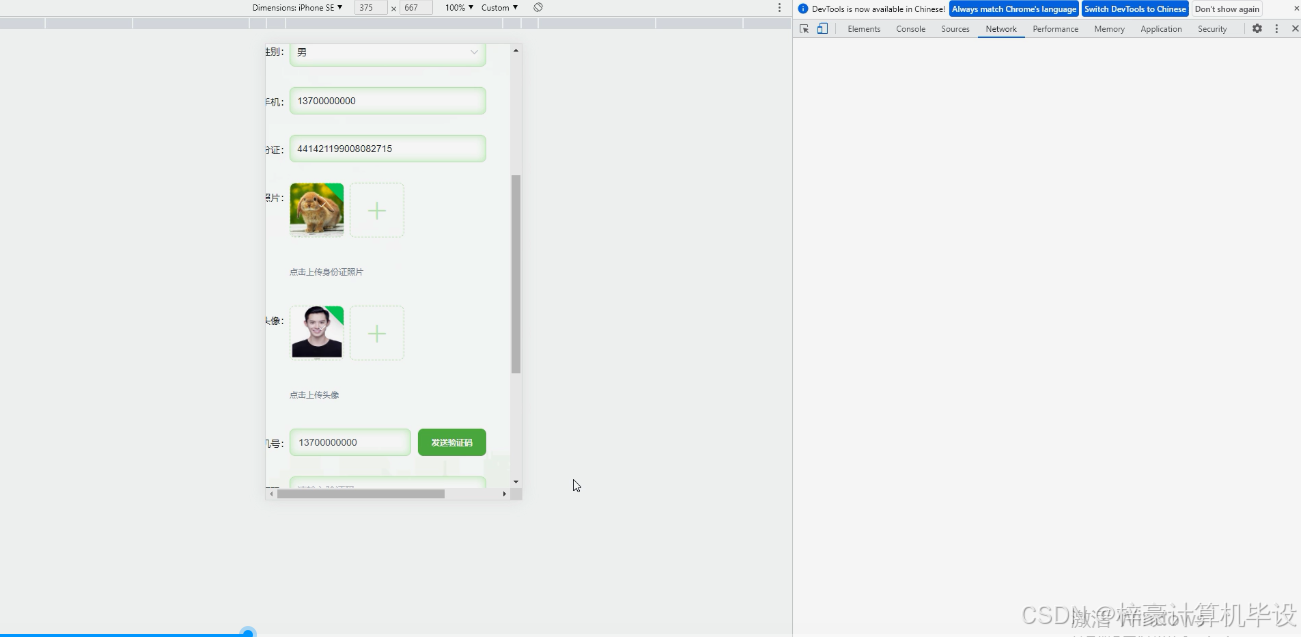This screenshot has width=1301, height=637.
Task: Open device toolbar more options menu
Action: (780, 7)
